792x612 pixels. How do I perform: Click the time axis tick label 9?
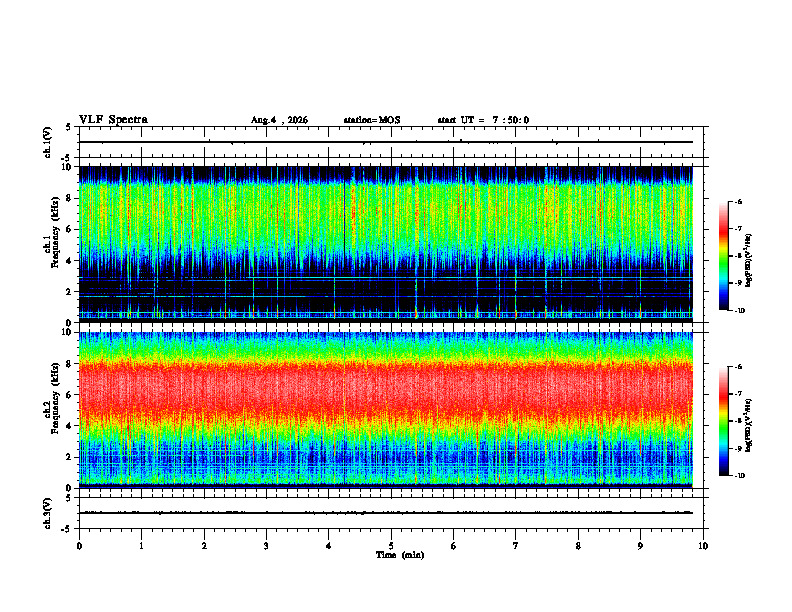tap(640, 546)
